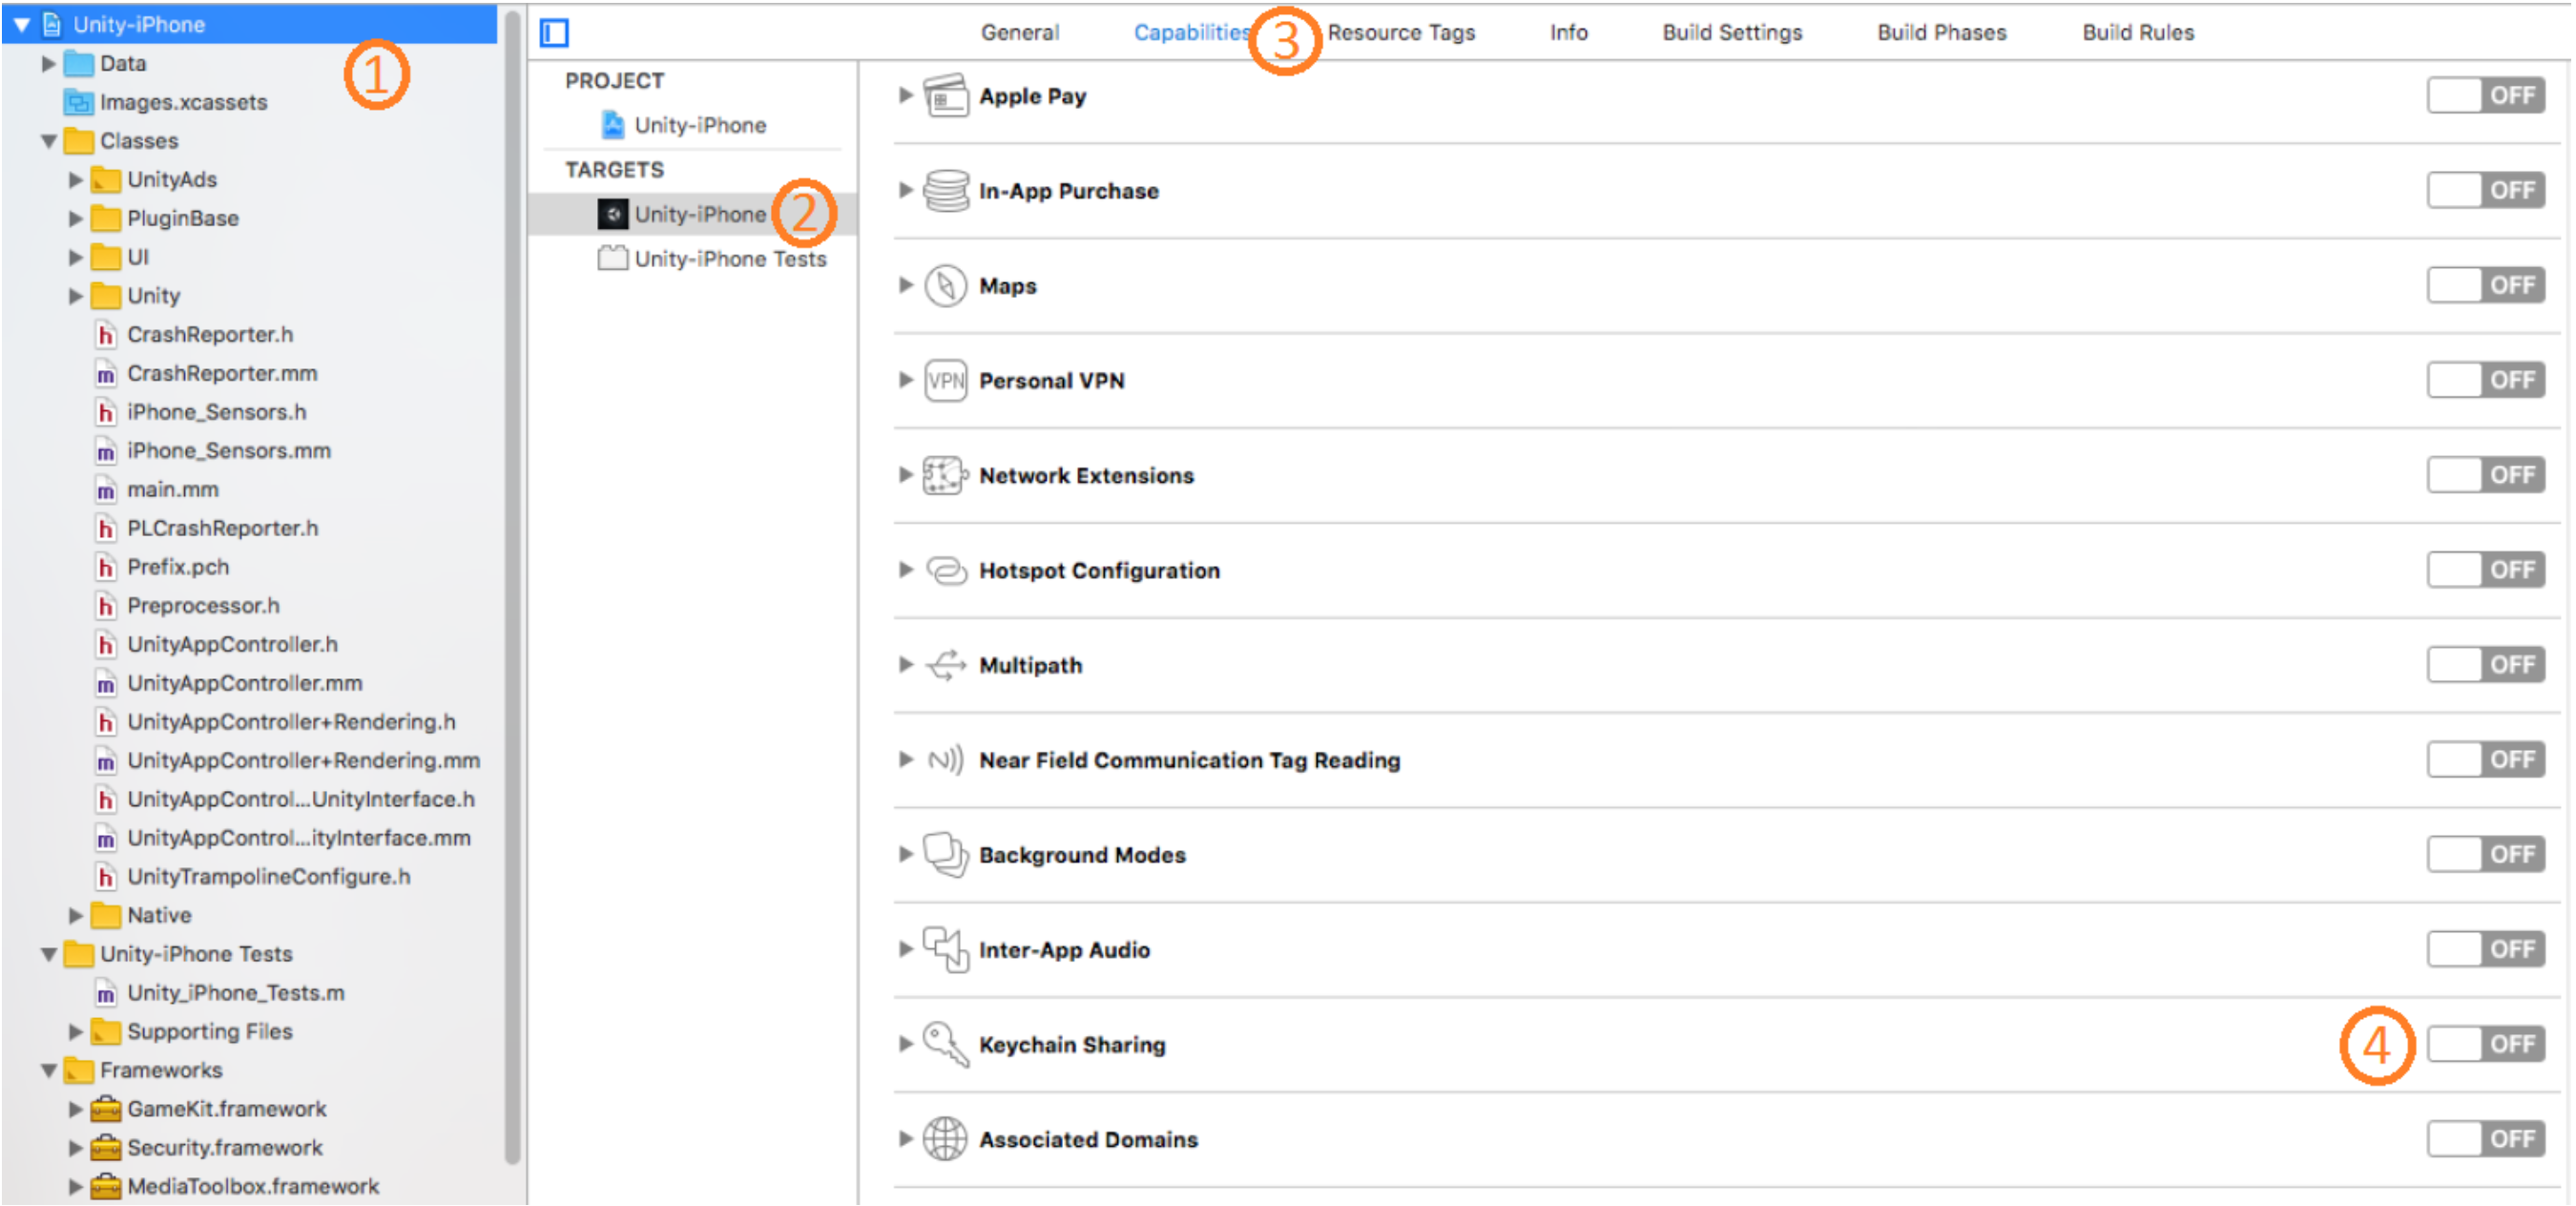This screenshot has height=1206, width=2576.
Task: Enable the Associated Domains switch
Action: (2486, 1139)
